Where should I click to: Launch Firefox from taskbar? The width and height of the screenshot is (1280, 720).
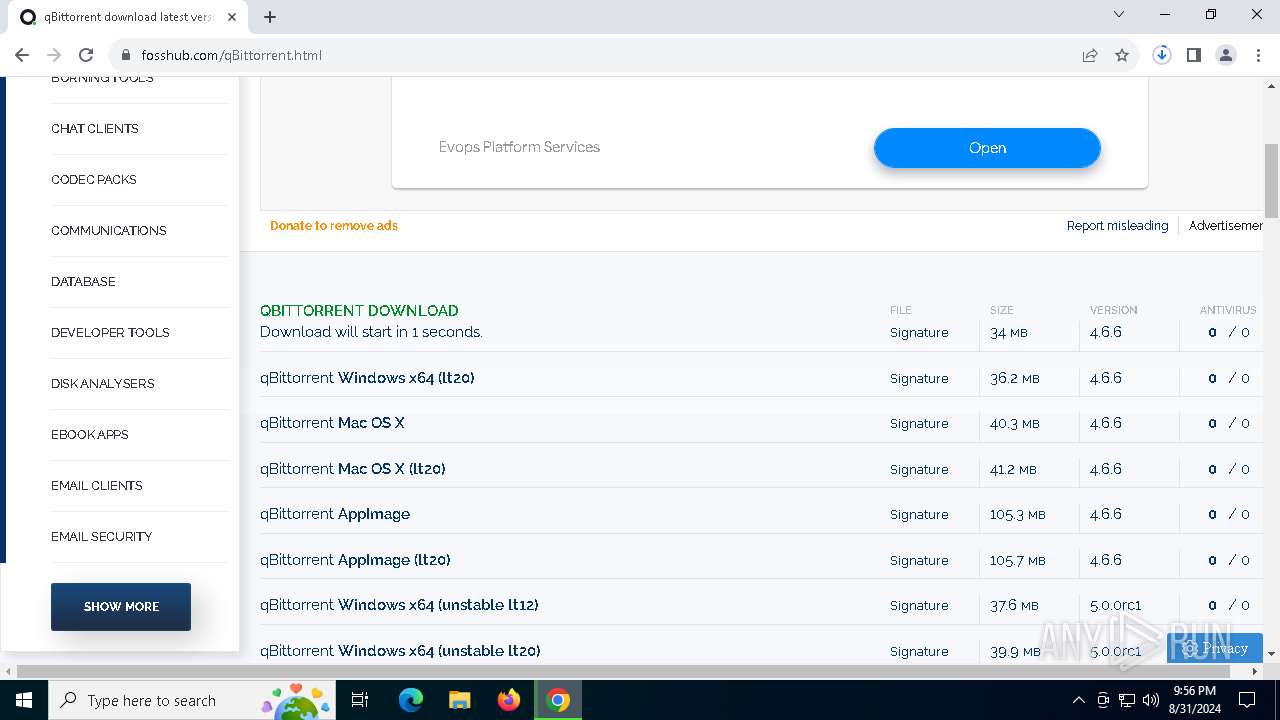509,700
